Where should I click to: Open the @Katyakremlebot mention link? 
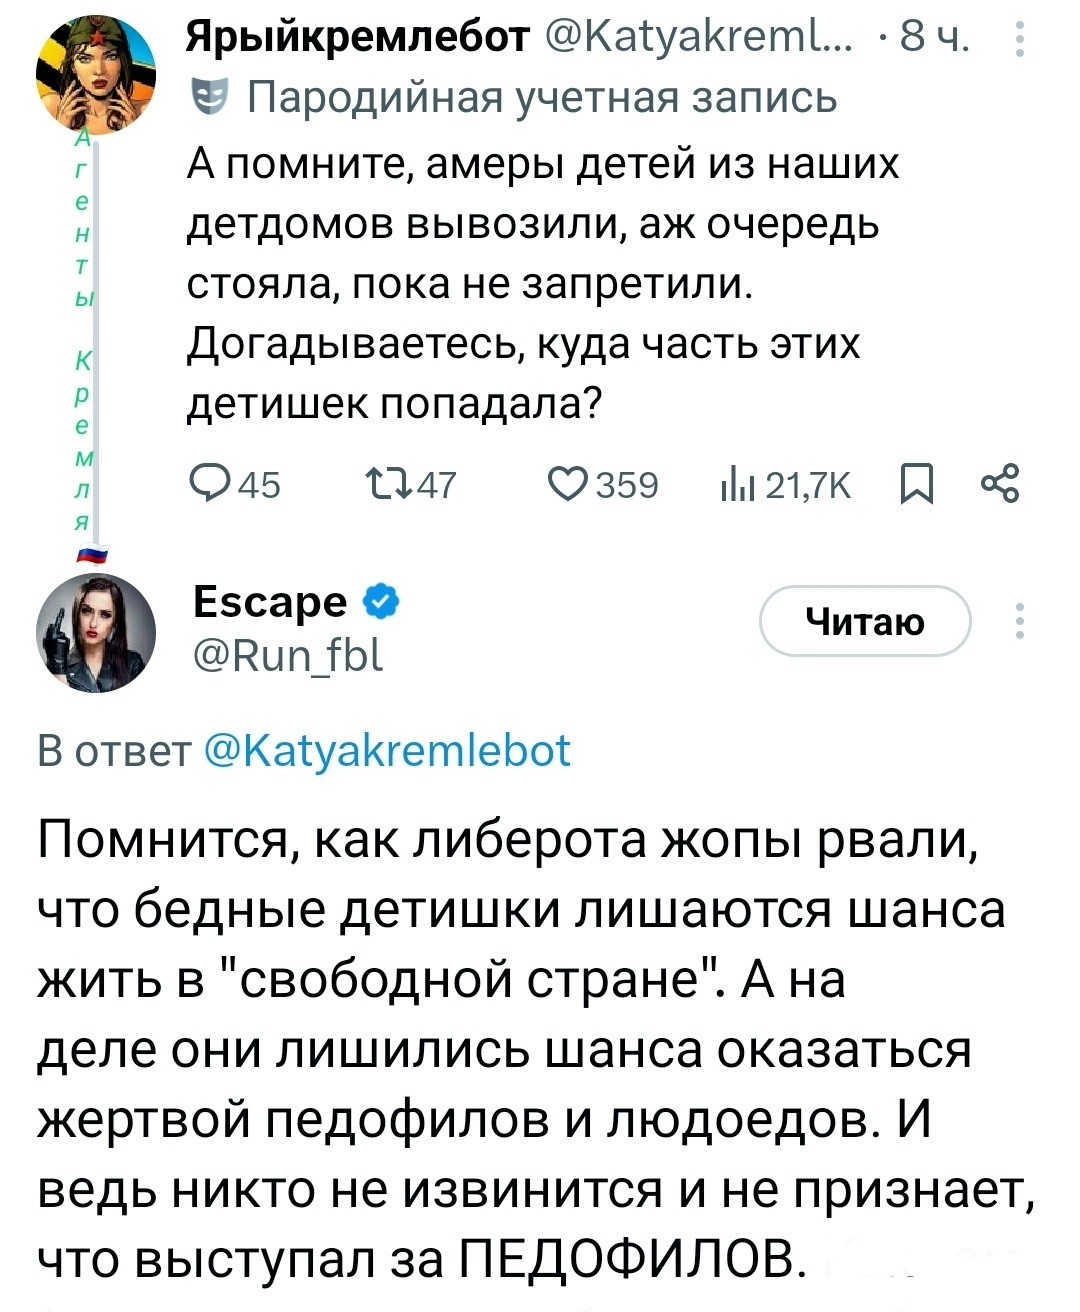[386, 750]
